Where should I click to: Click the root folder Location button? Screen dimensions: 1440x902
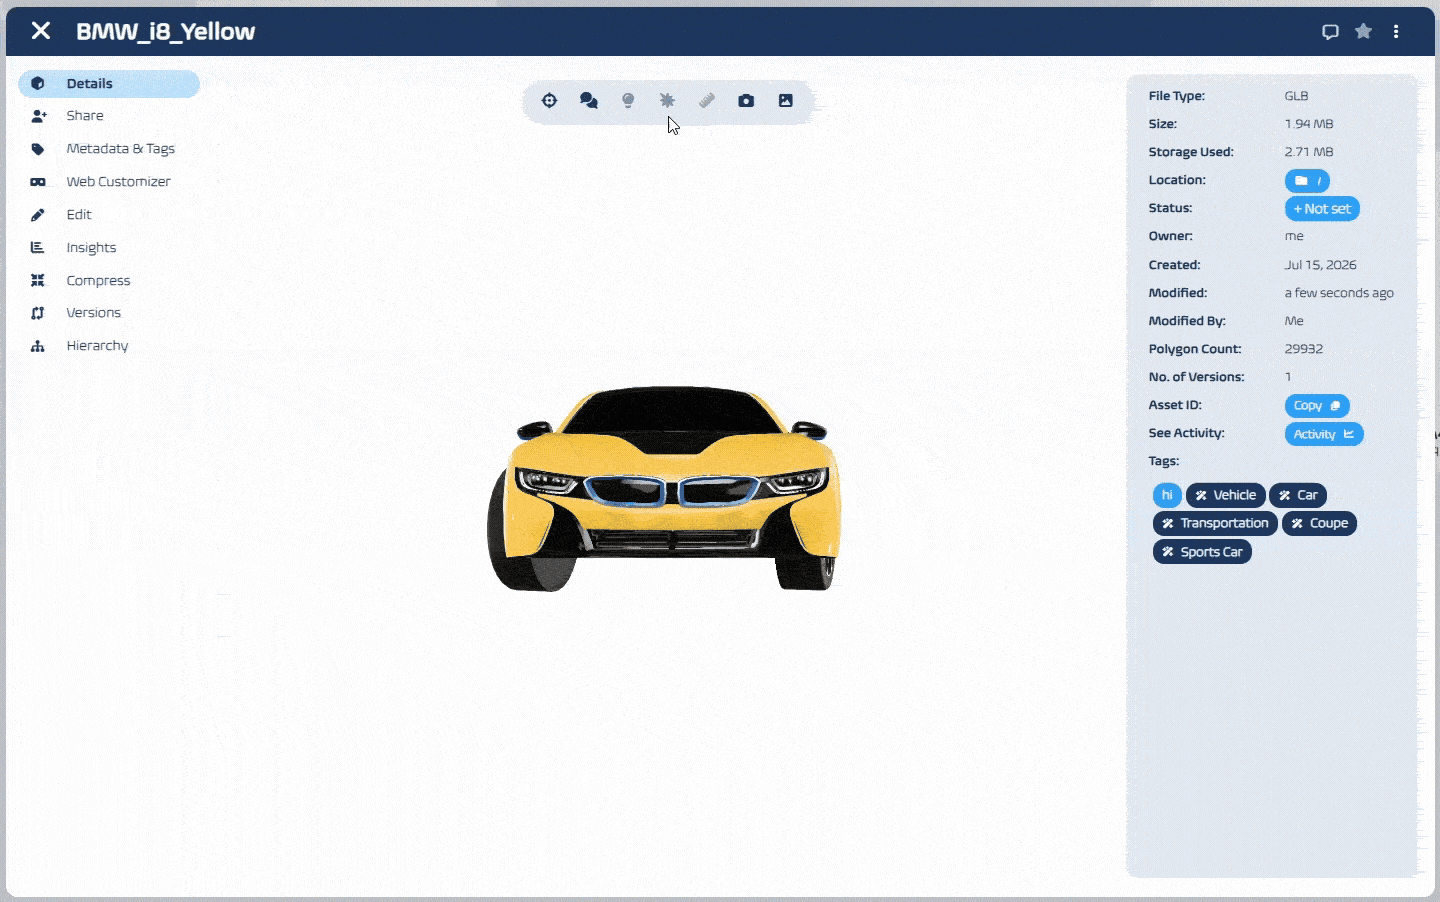(1307, 181)
